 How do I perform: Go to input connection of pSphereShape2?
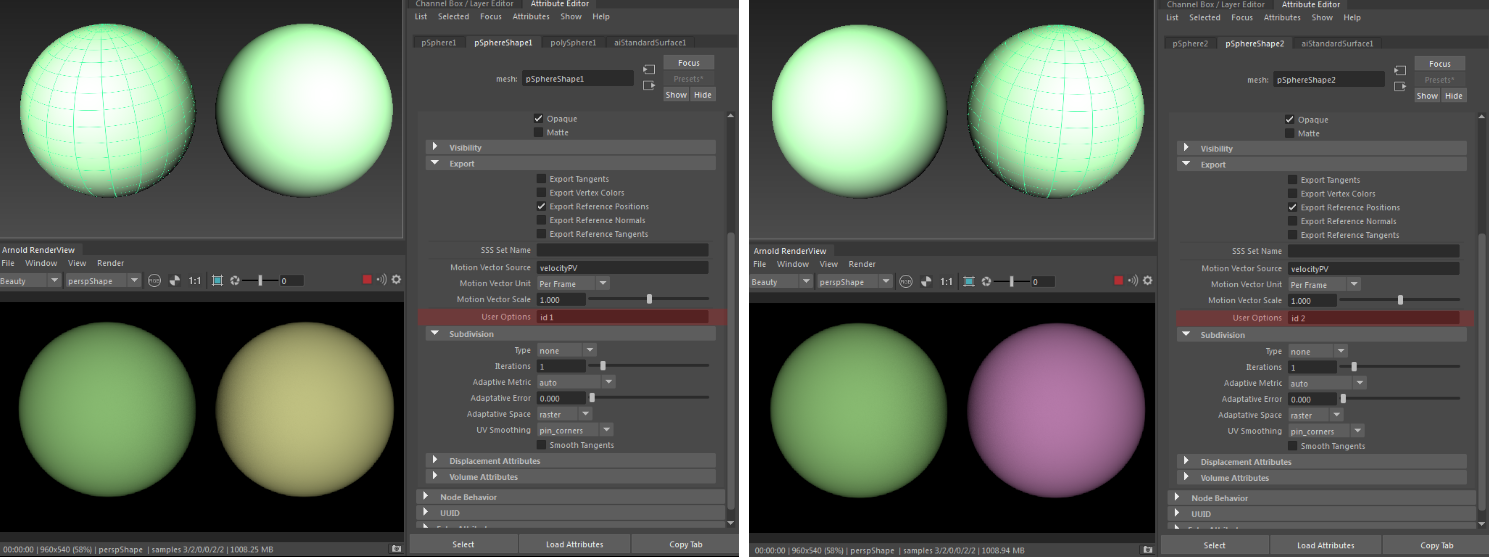[x=1400, y=70]
